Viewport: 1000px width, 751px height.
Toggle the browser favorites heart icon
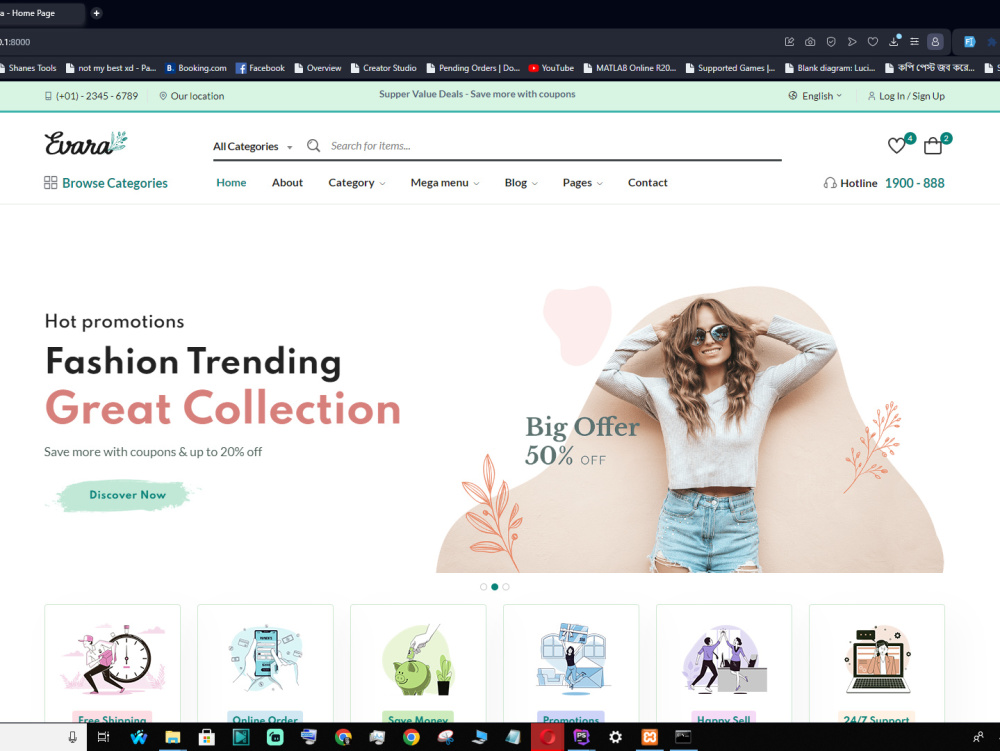pyautogui.click(x=872, y=41)
